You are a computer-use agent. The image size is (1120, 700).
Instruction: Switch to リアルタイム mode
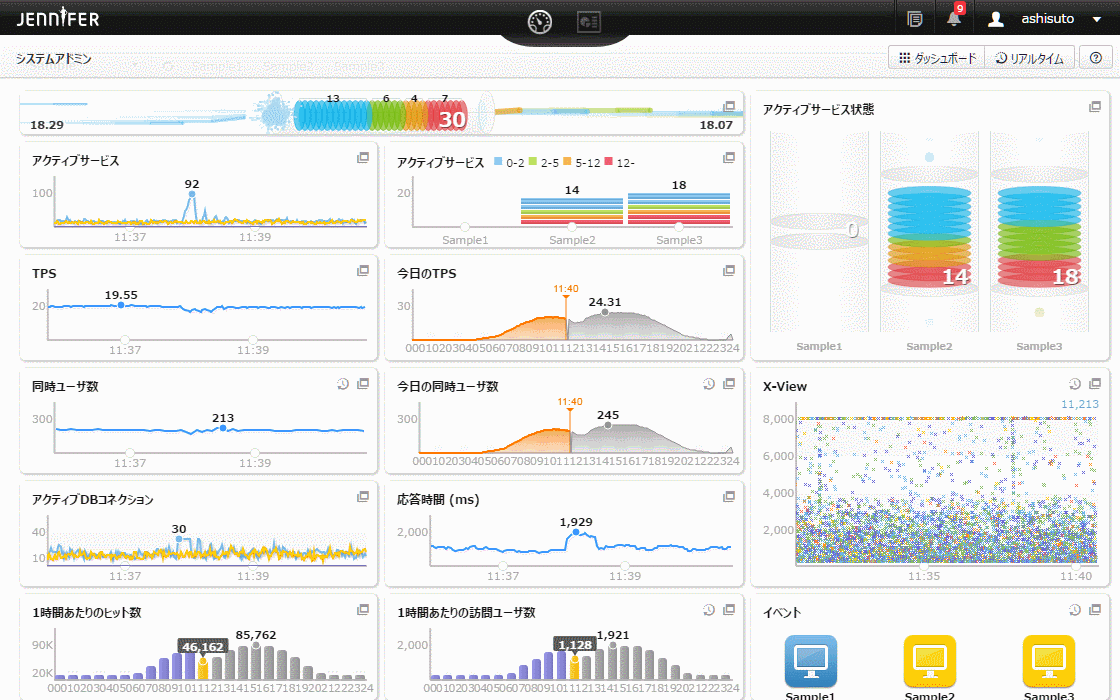tap(1029, 58)
